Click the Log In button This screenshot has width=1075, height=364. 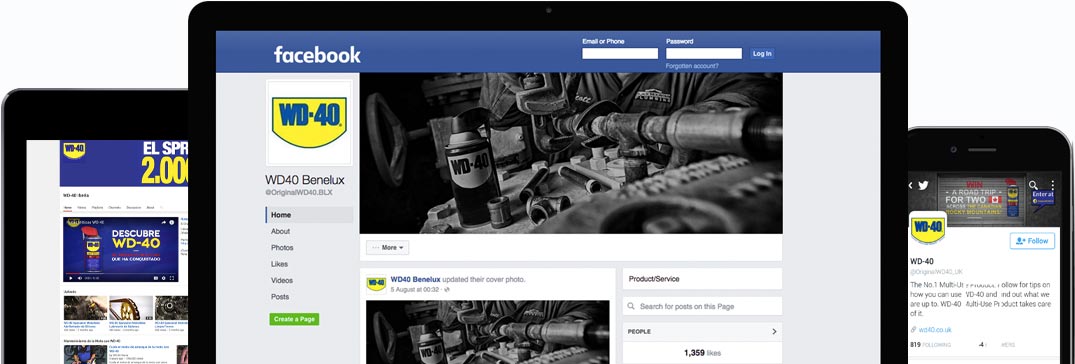click(x=762, y=53)
